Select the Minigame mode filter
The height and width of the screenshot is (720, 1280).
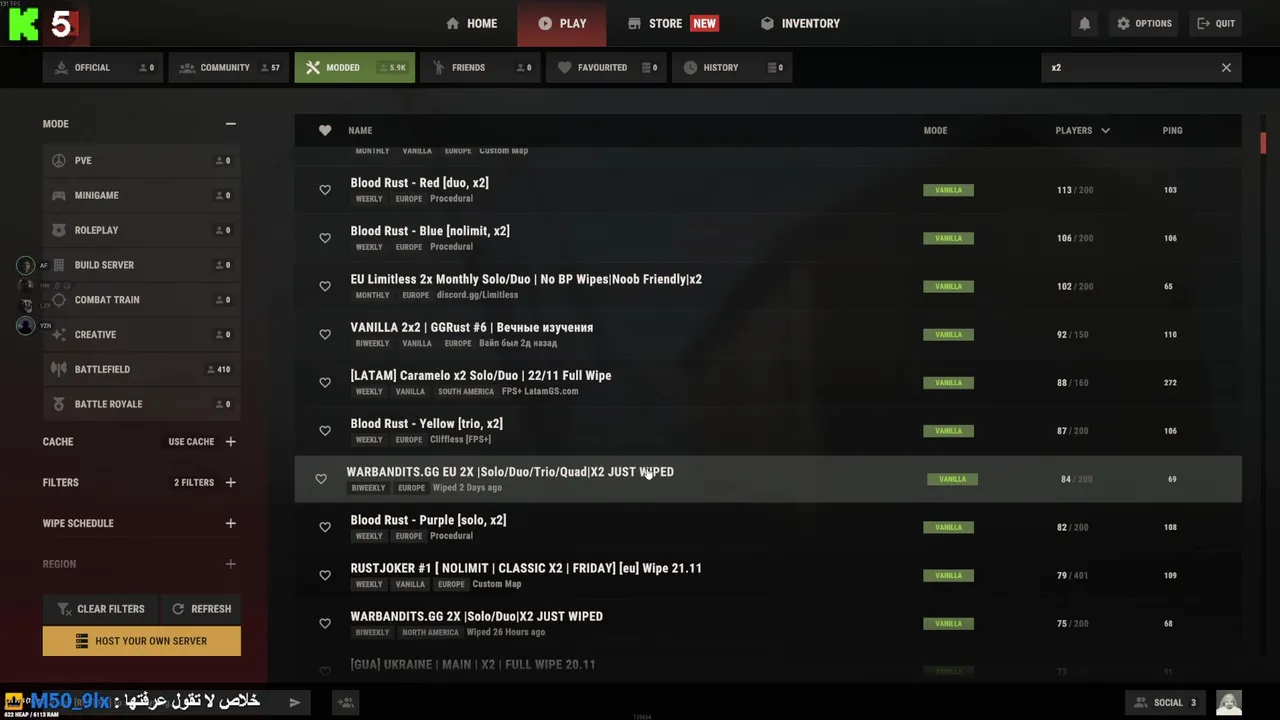click(x=141, y=195)
